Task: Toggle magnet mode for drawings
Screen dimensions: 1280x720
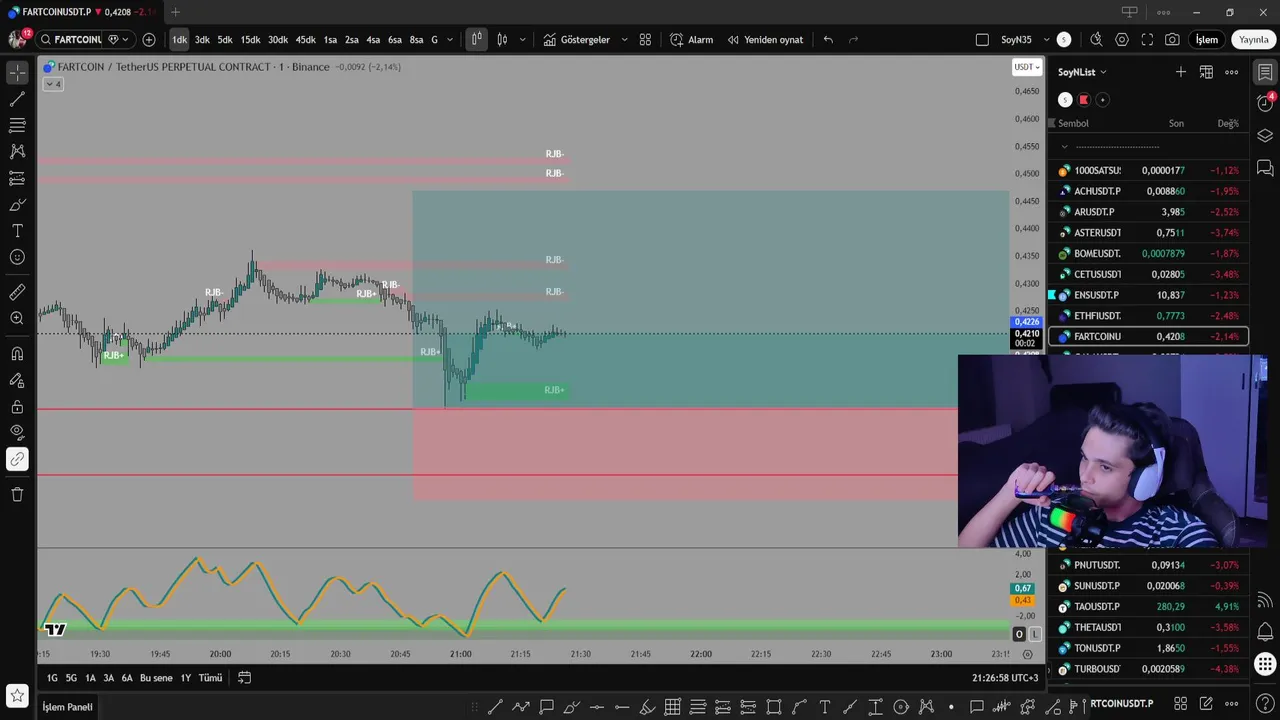Action: click(17, 354)
